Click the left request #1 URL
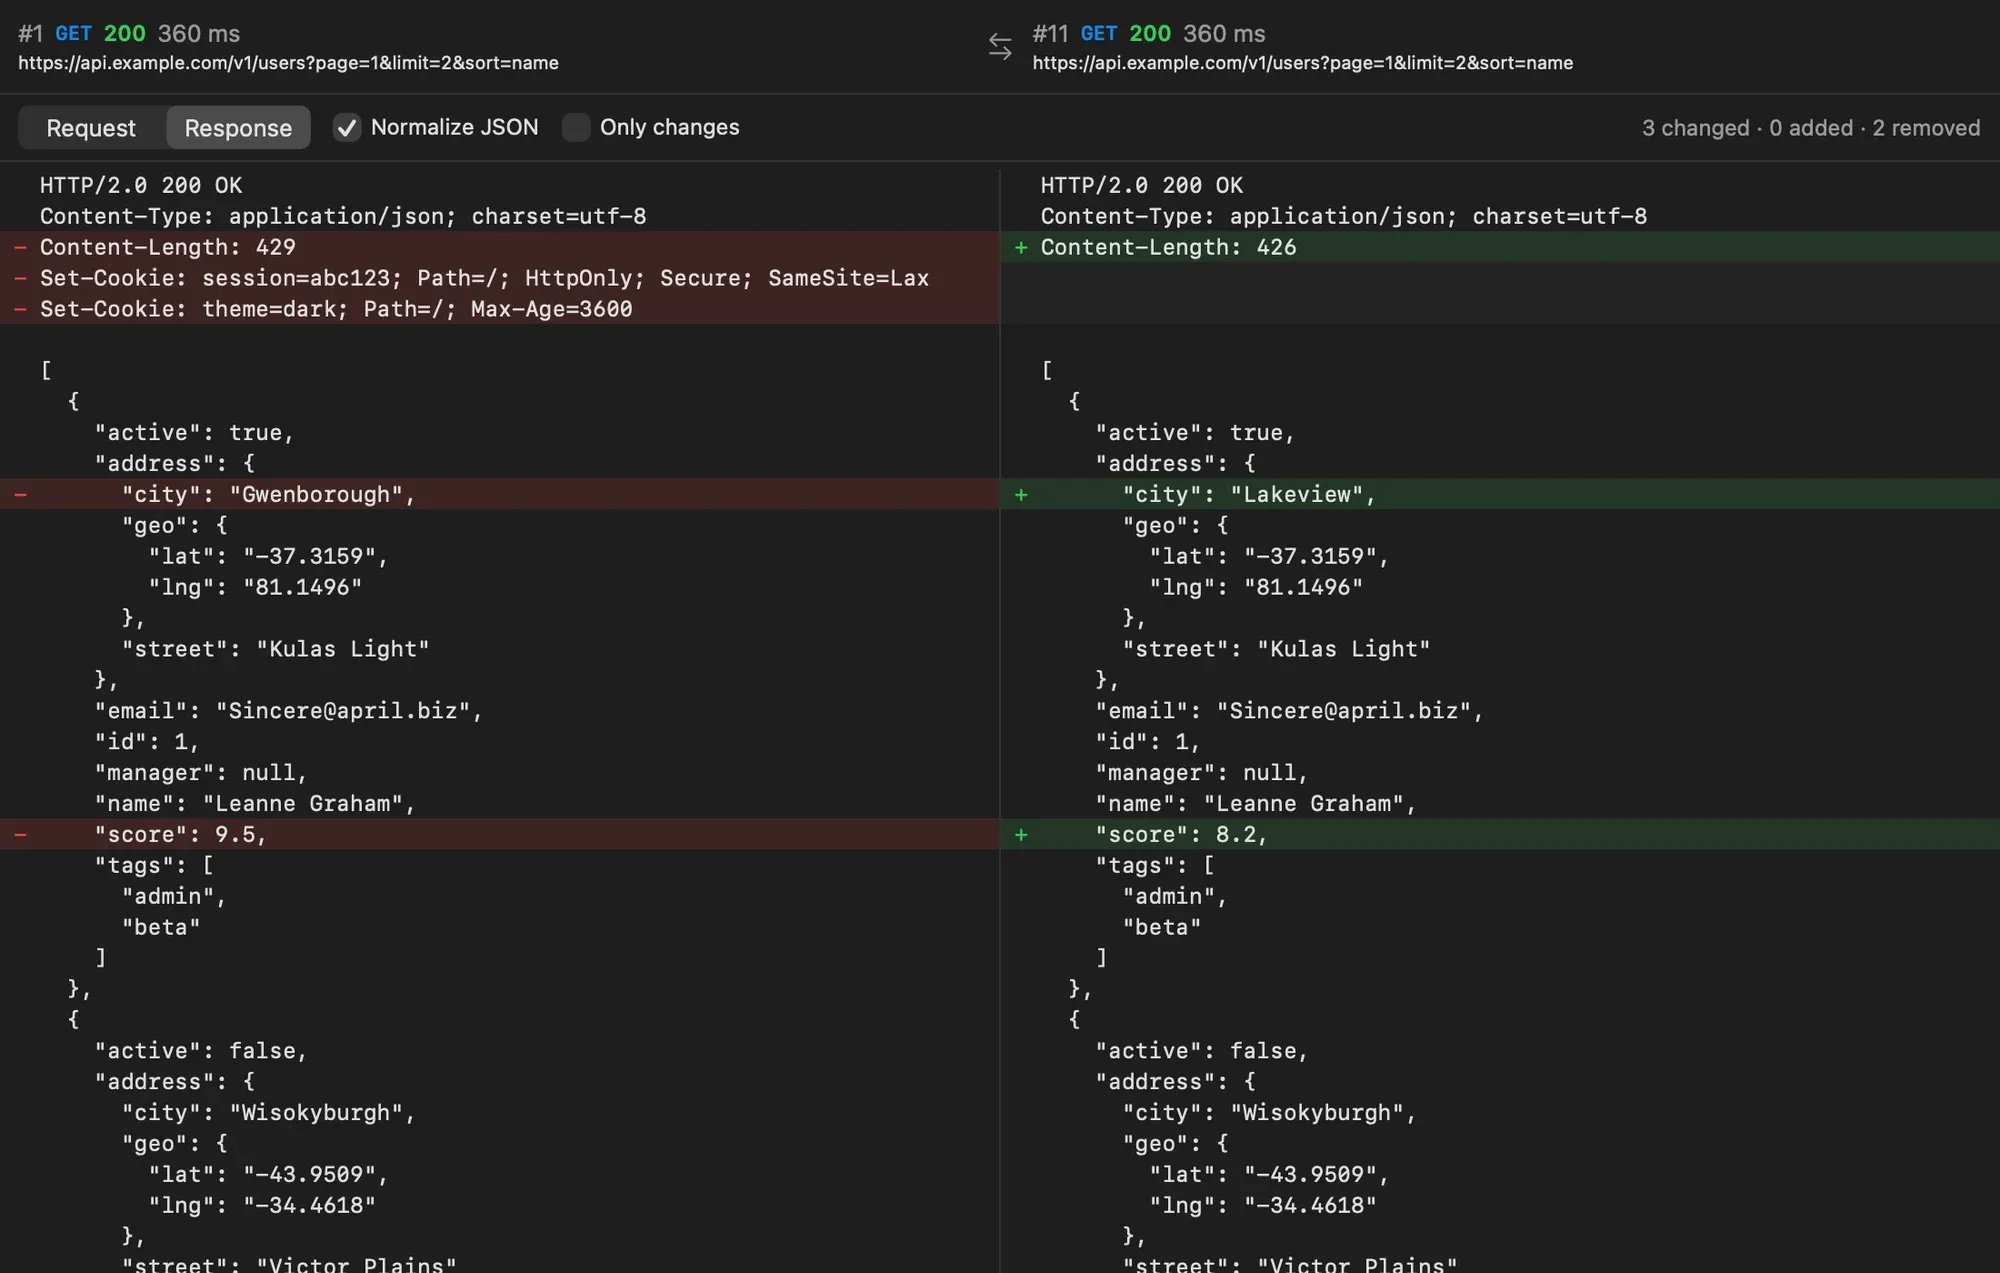The image size is (2000, 1273). click(x=288, y=63)
